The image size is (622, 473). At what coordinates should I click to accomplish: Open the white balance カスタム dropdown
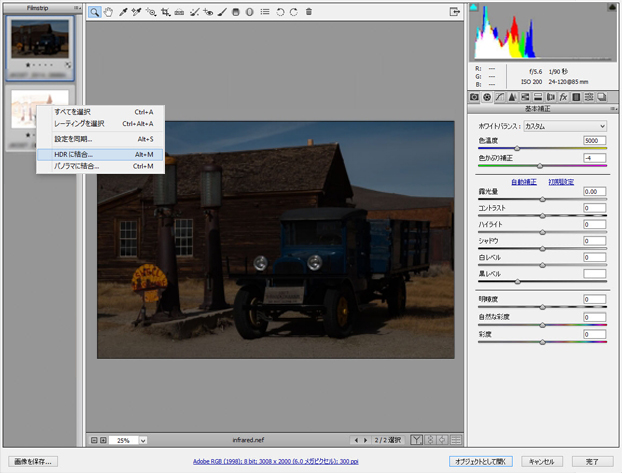[x=565, y=126]
